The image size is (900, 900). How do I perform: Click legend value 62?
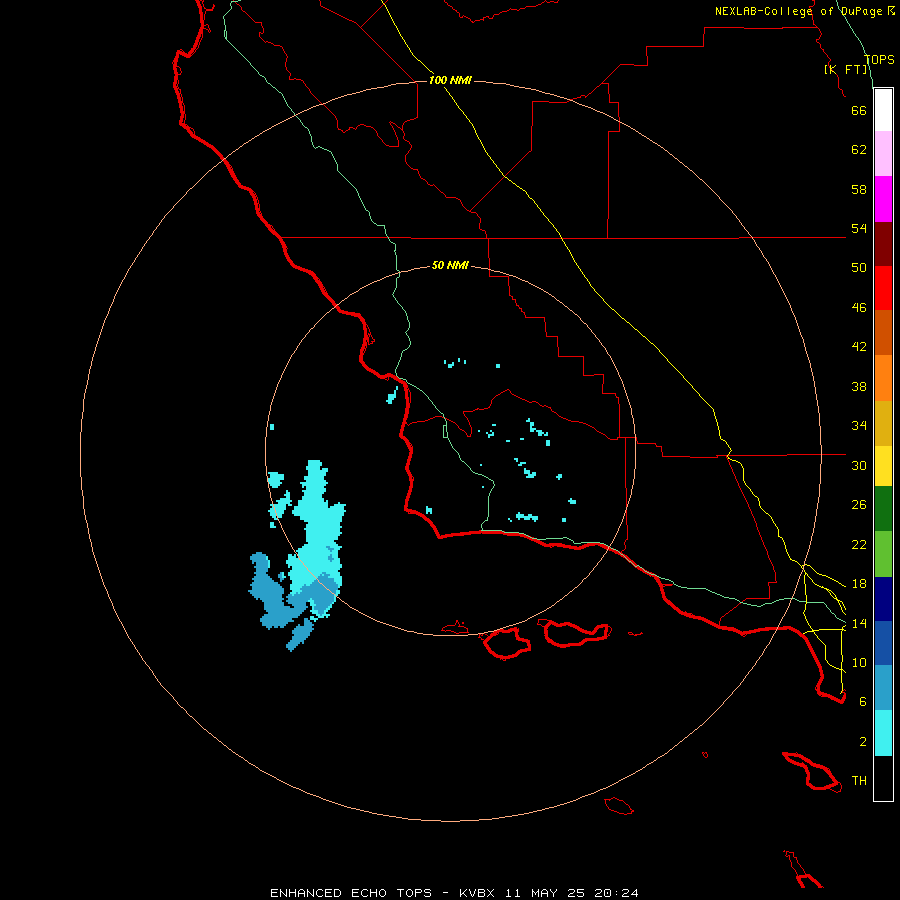coord(859,150)
